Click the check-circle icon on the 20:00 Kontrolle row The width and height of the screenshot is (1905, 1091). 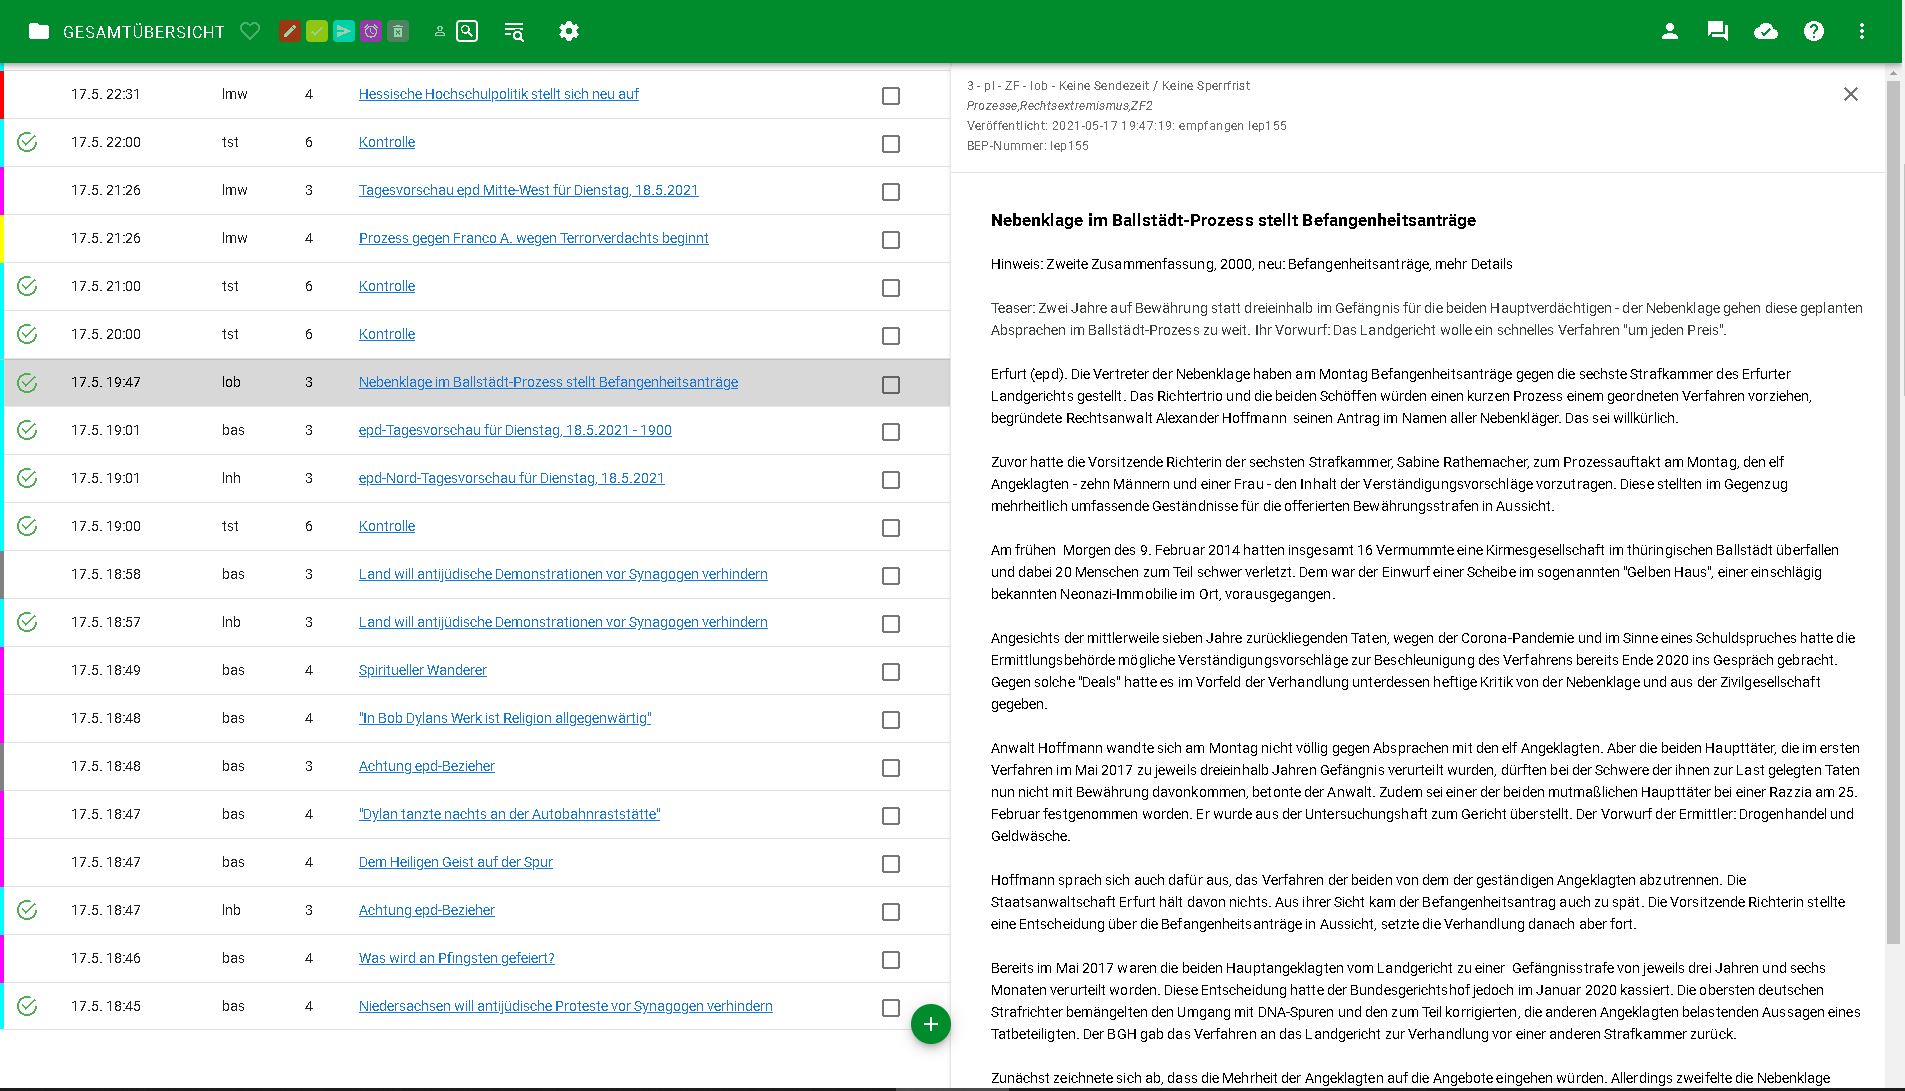click(x=27, y=334)
